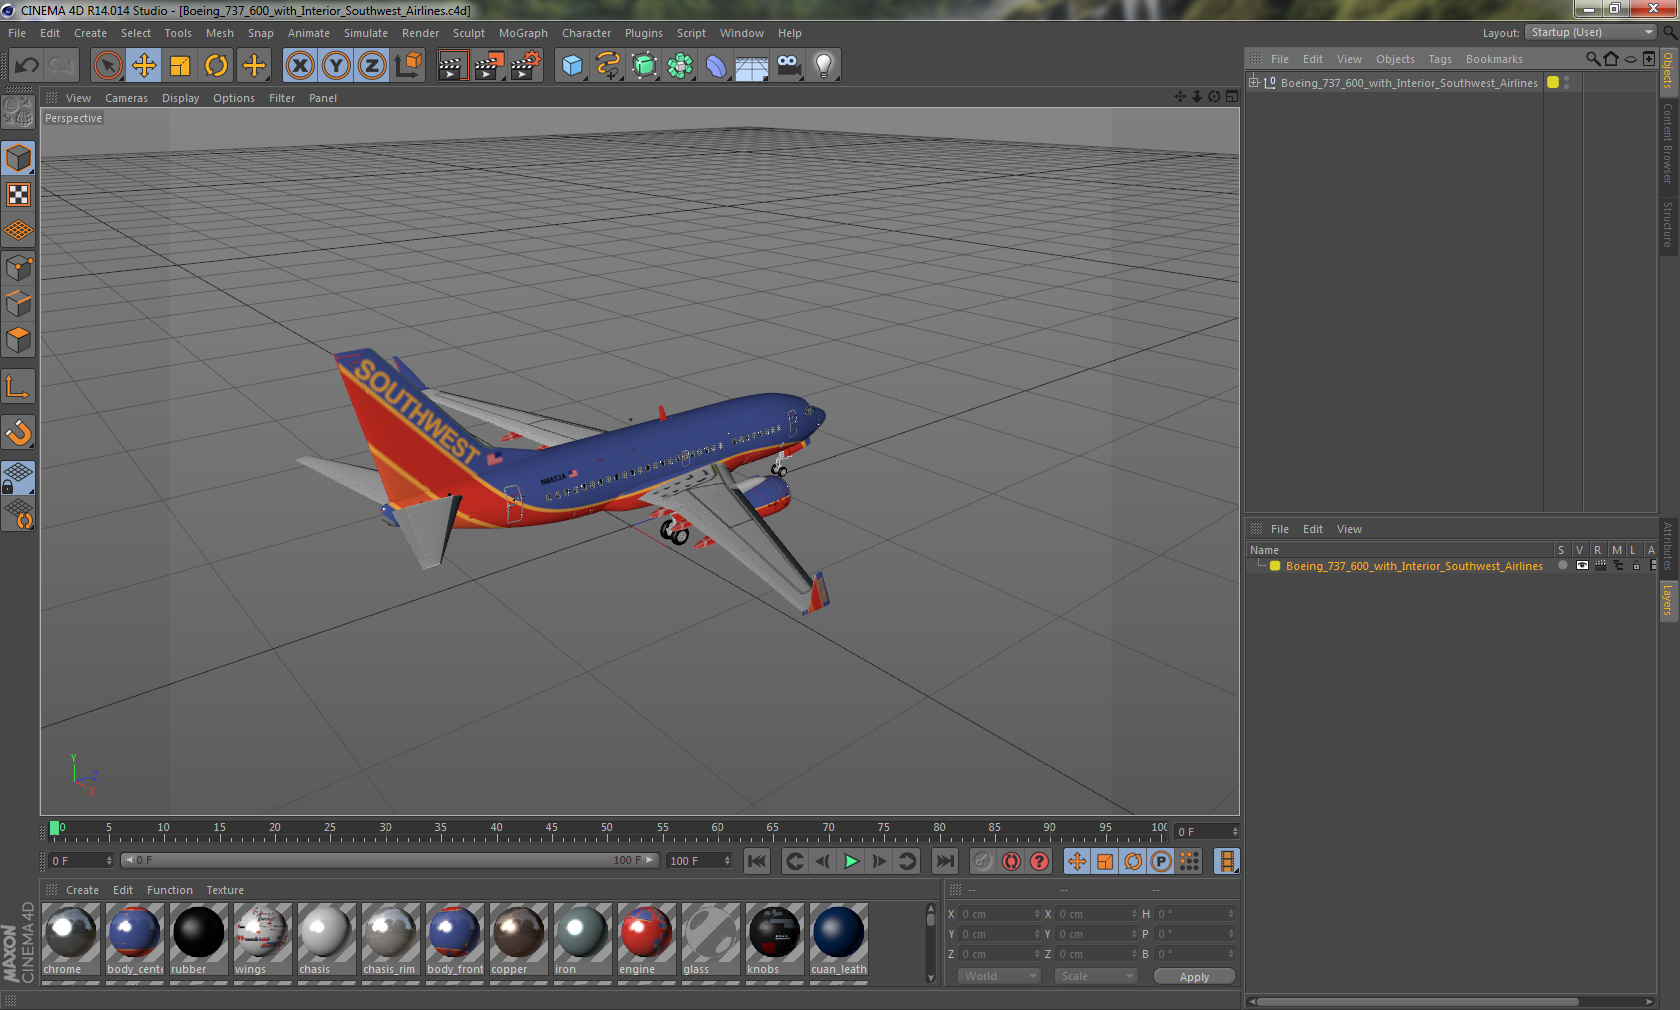Go to start of animation
Viewport: 1680px width, 1010px height.
coord(757,861)
